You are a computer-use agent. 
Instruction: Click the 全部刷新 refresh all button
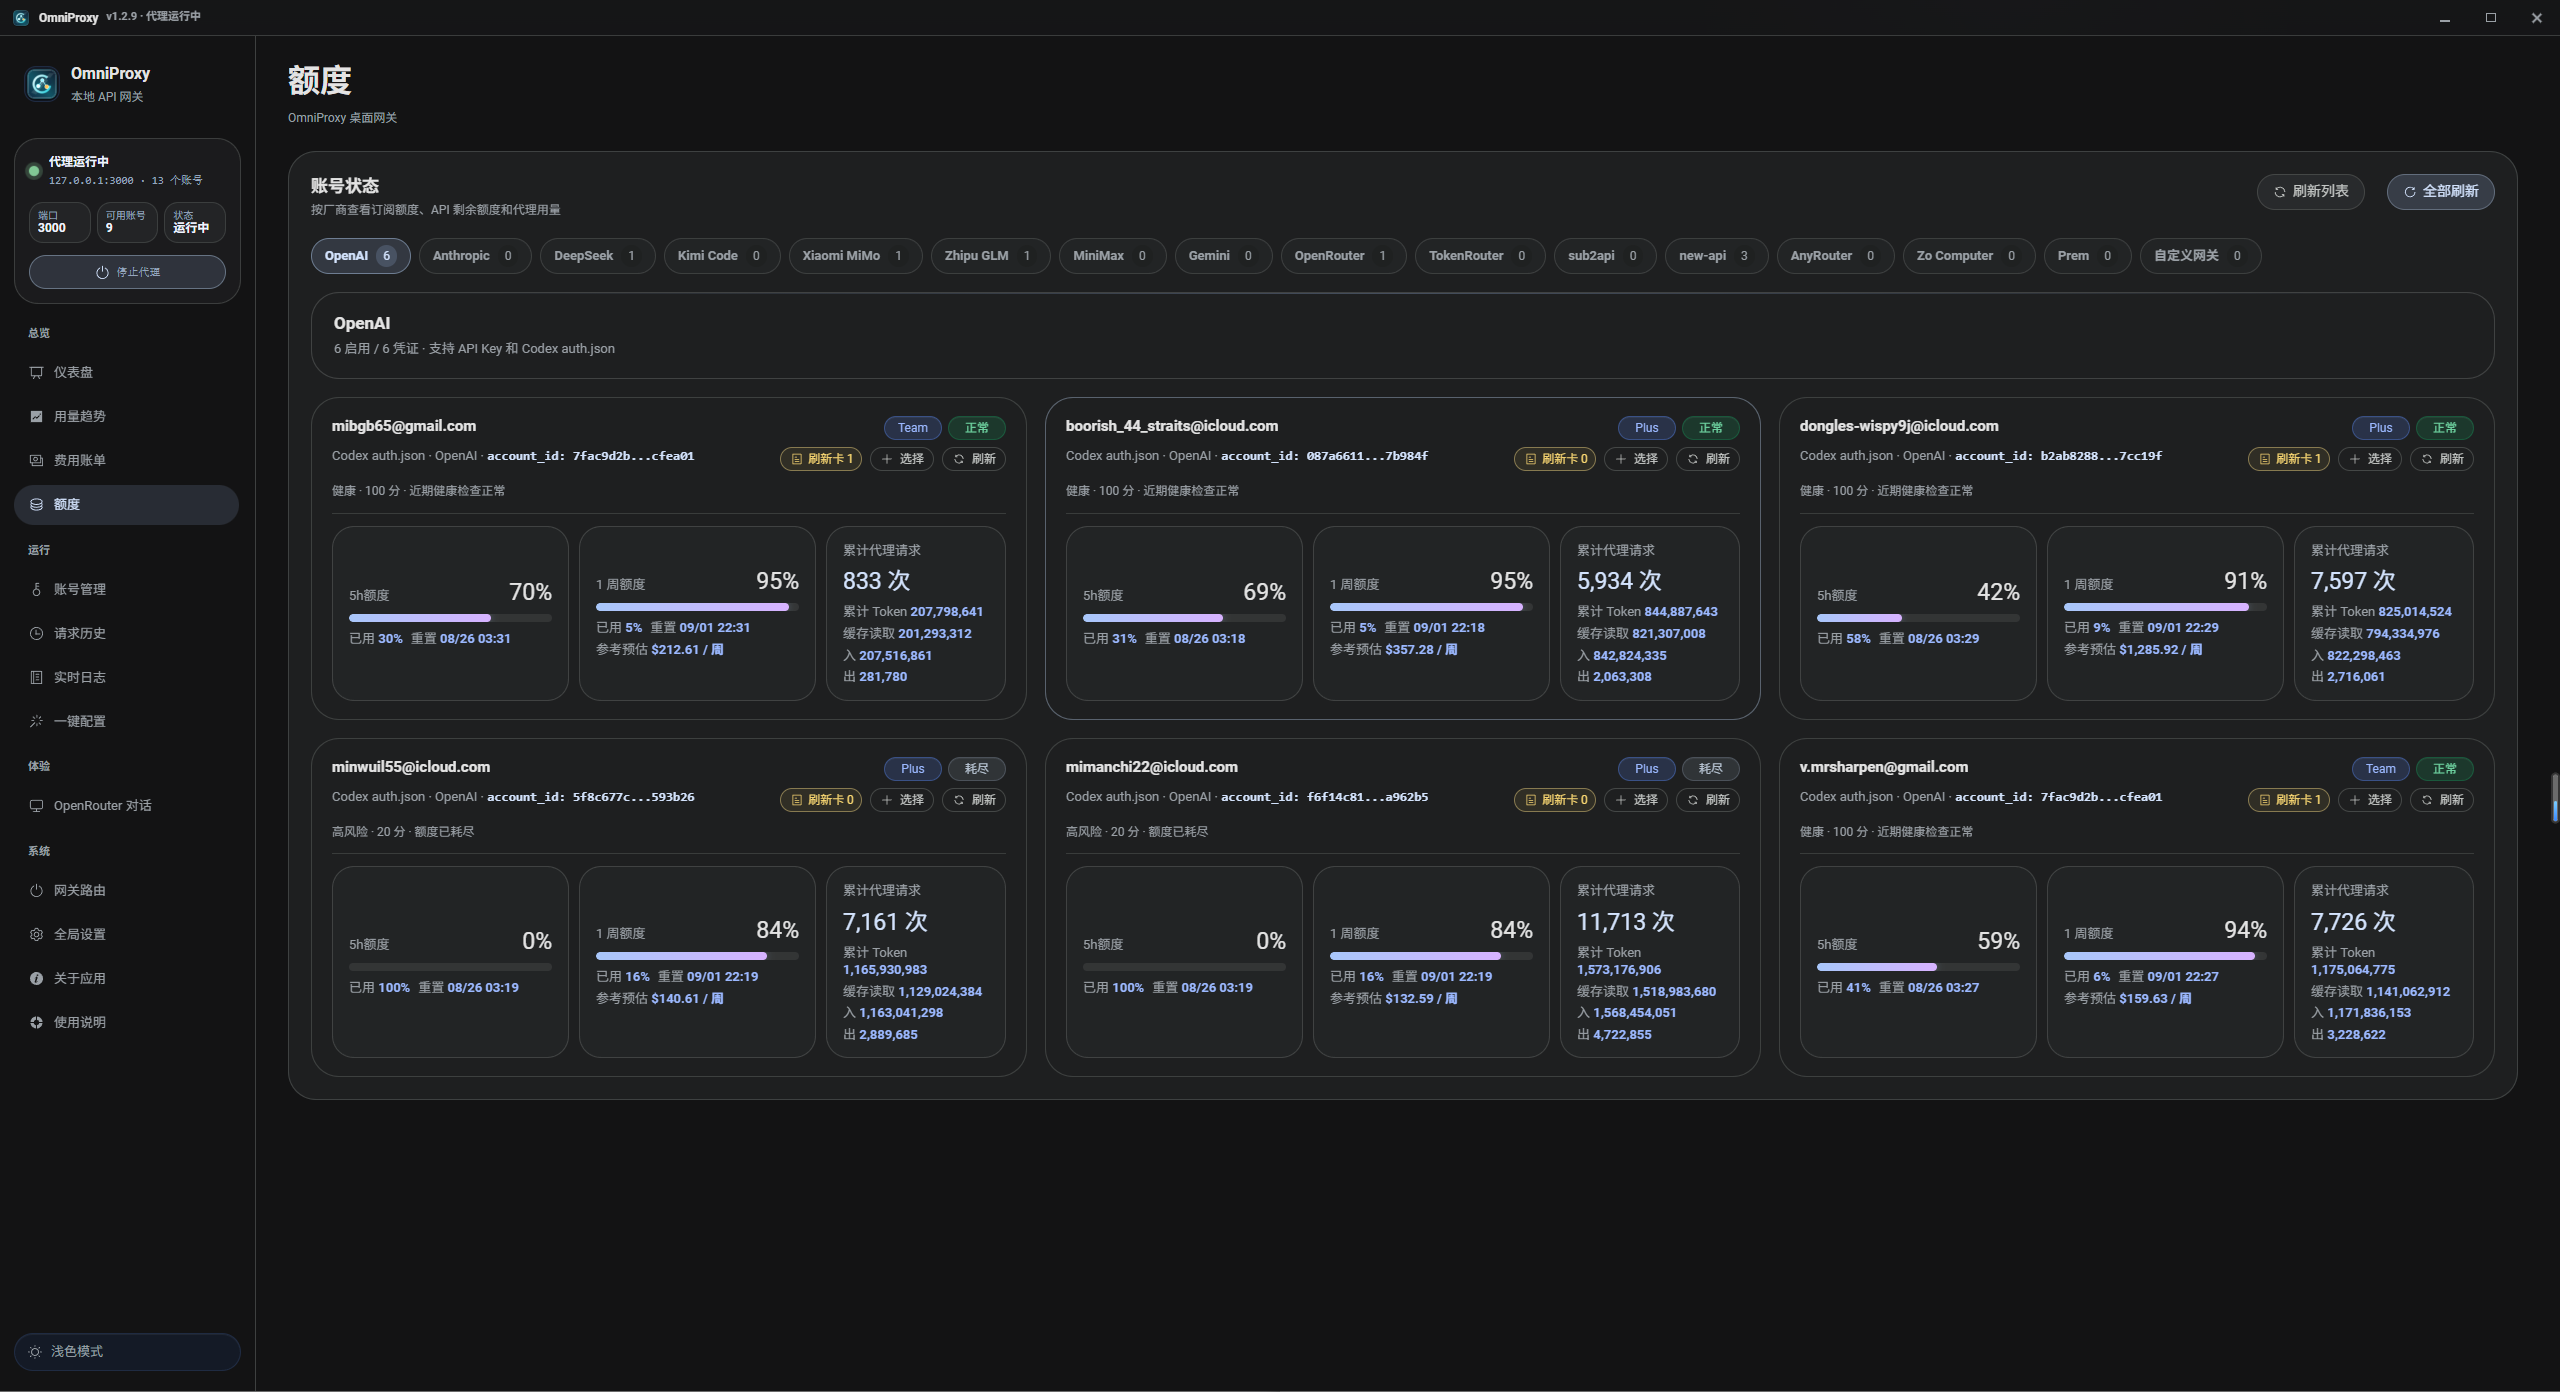pyautogui.click(x=2440, y=191)
